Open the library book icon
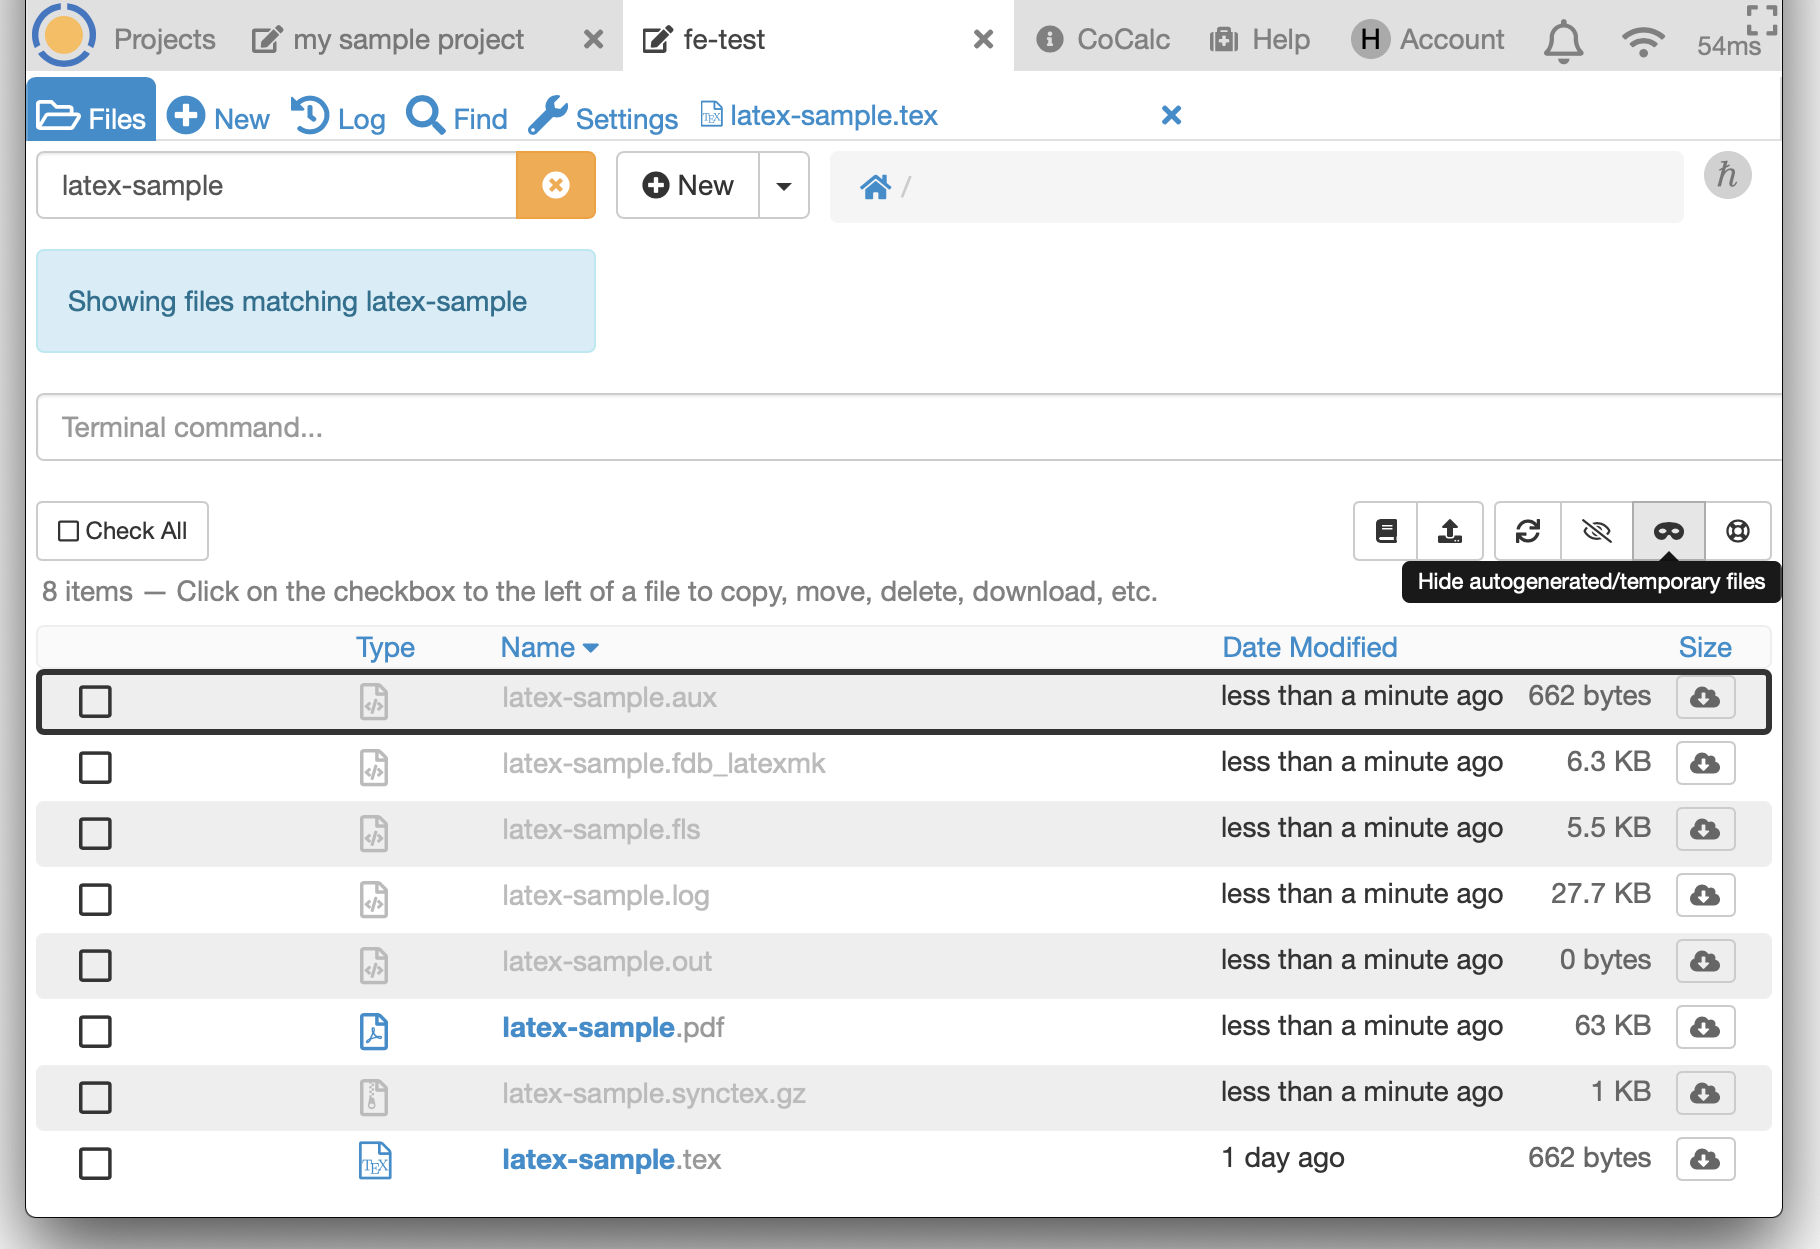Screen dimensions: 1820x1249 point(1386,531)
